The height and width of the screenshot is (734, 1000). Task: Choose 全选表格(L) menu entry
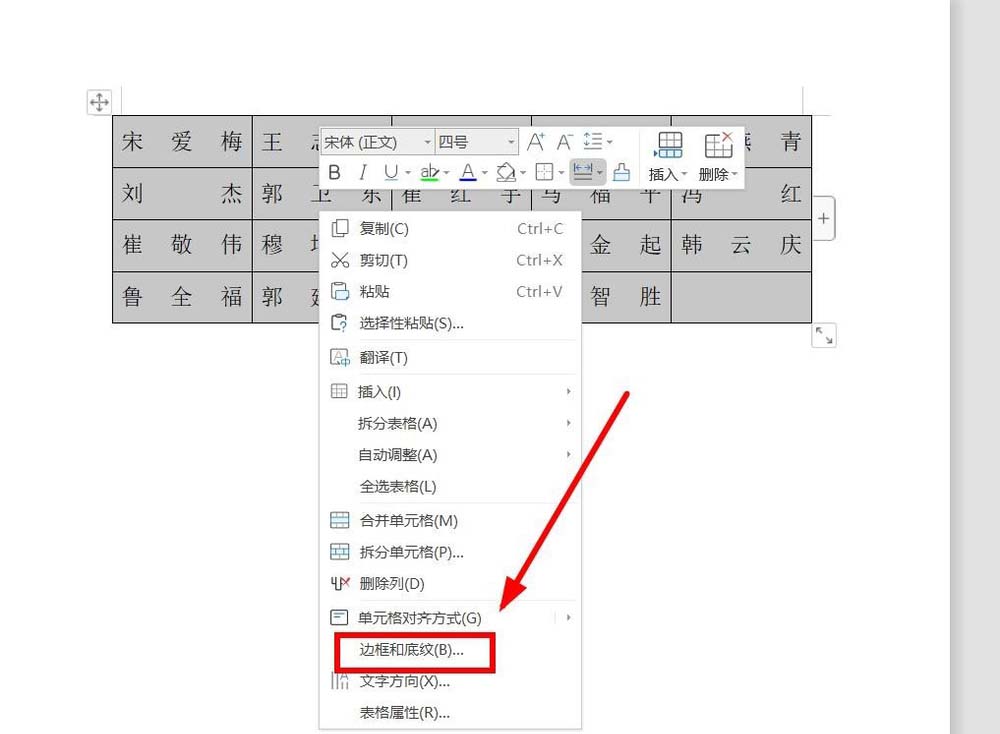(x=450, y=487)
